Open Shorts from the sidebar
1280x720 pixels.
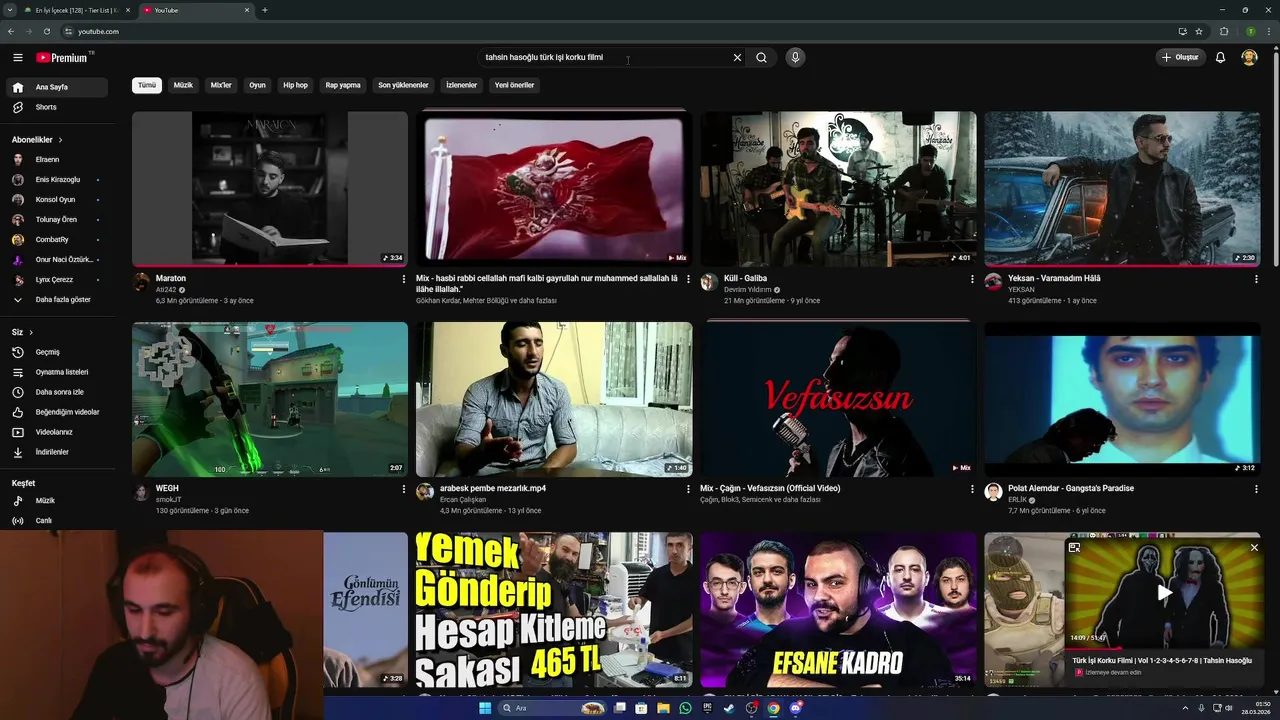(x=55, y=107)
